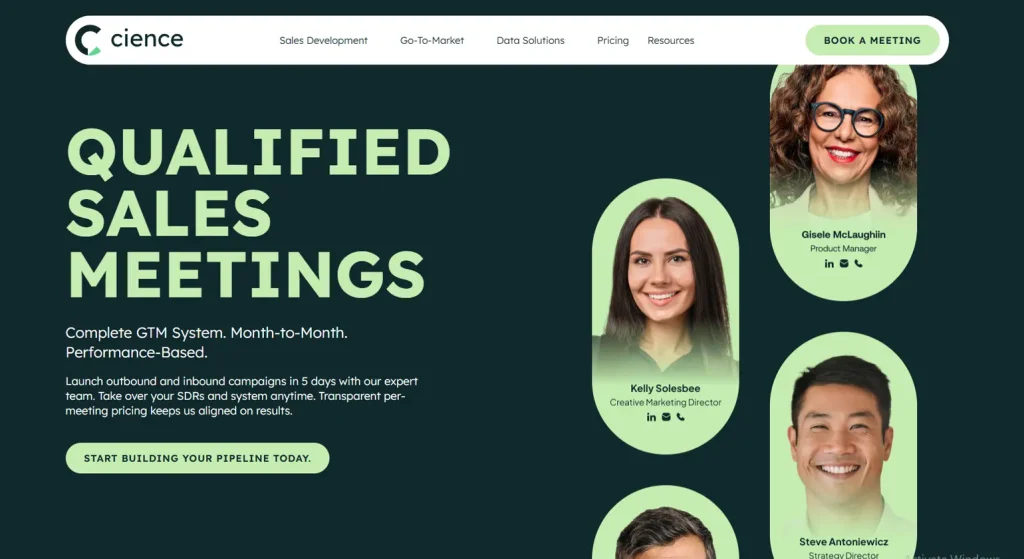Click the Kelly Solesbee name label

[665, 389]
